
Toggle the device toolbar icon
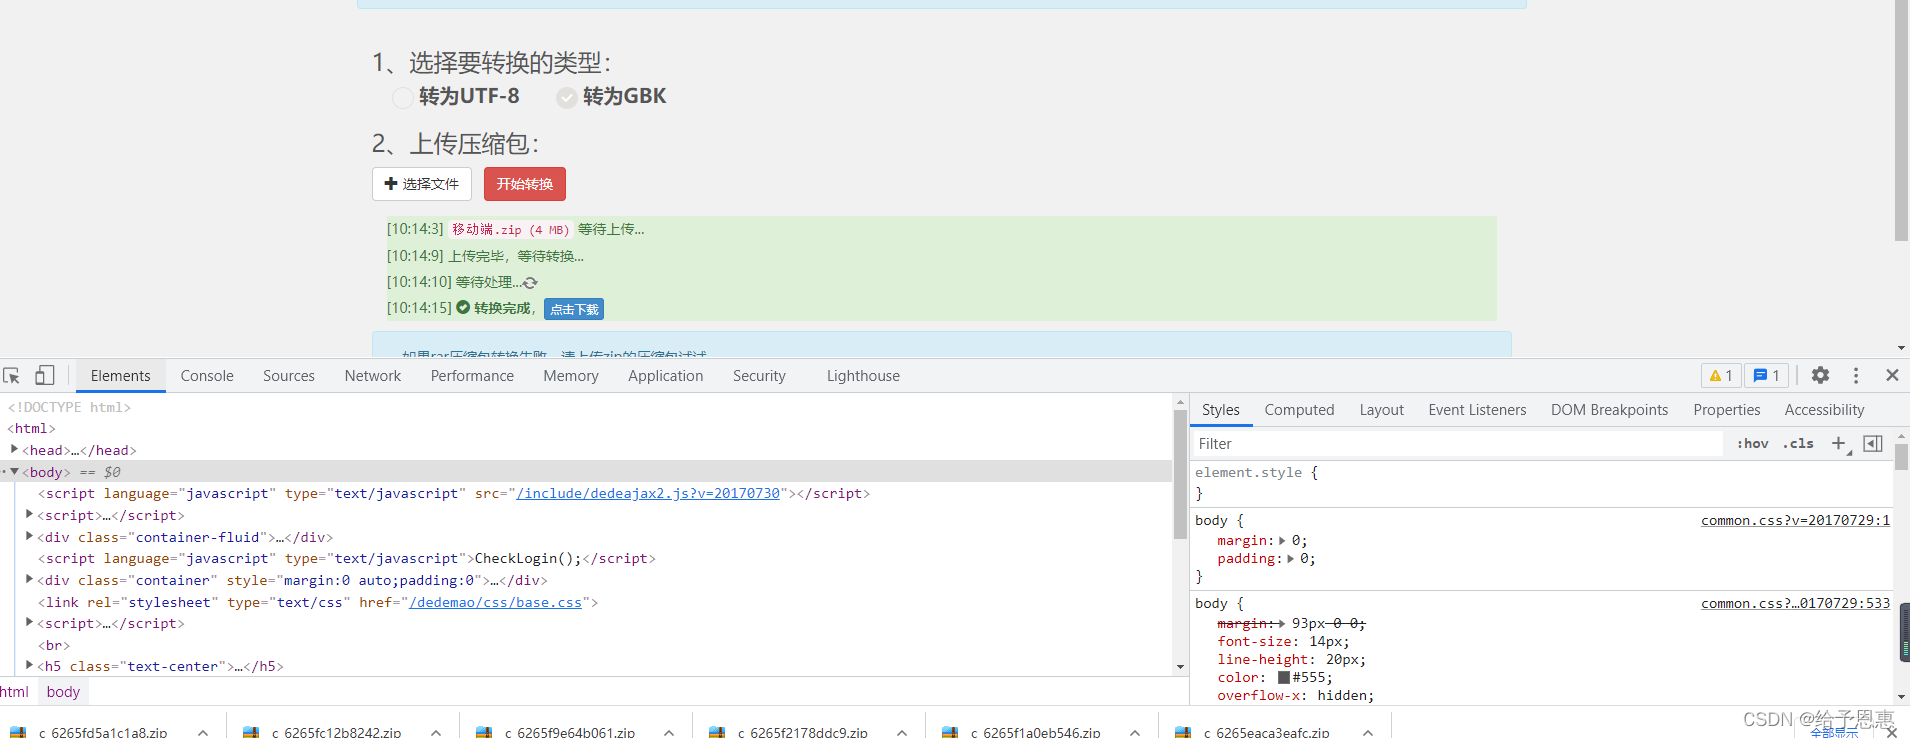[x=44, y=375]
